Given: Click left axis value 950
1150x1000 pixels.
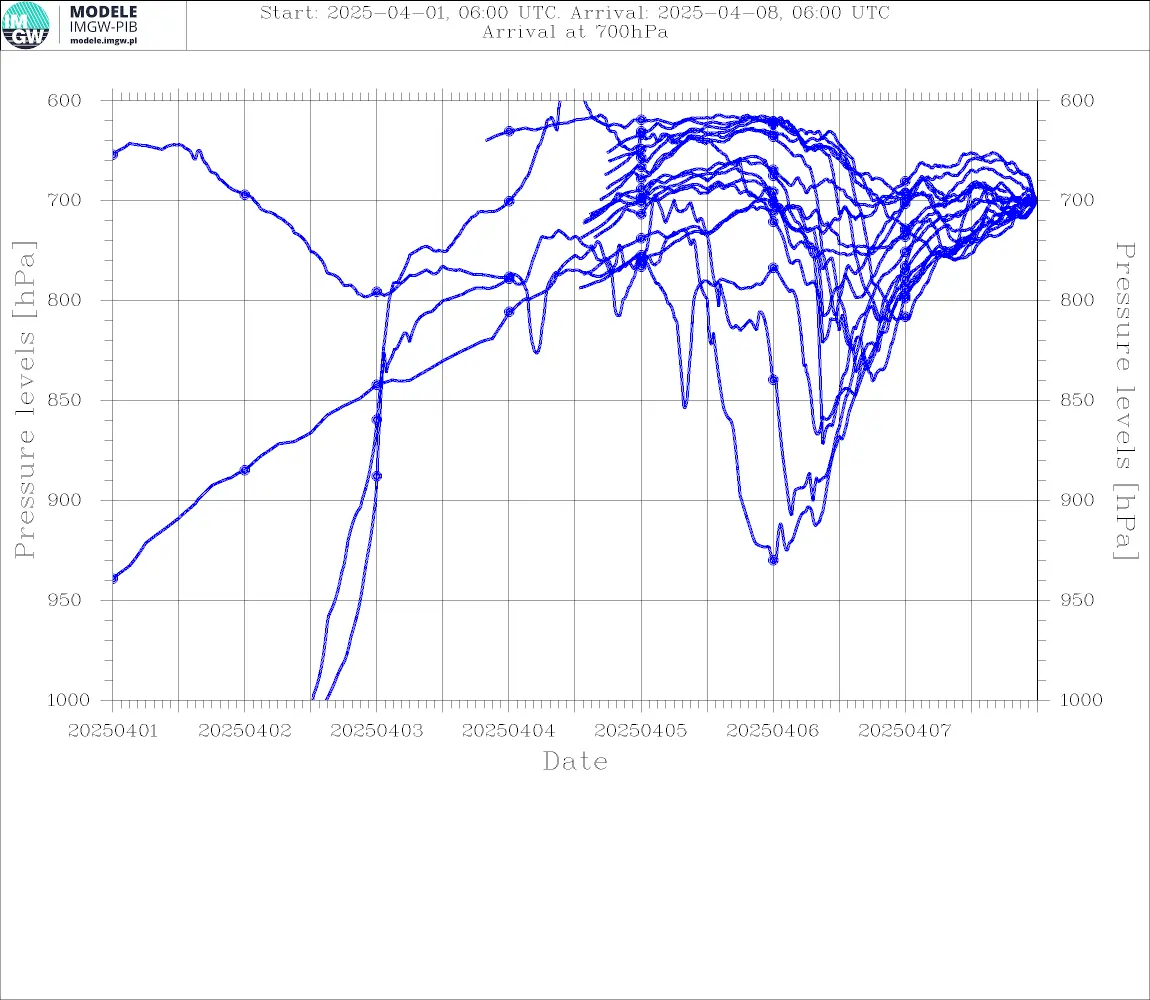Looking at the screenshot, I should (65, 600).
